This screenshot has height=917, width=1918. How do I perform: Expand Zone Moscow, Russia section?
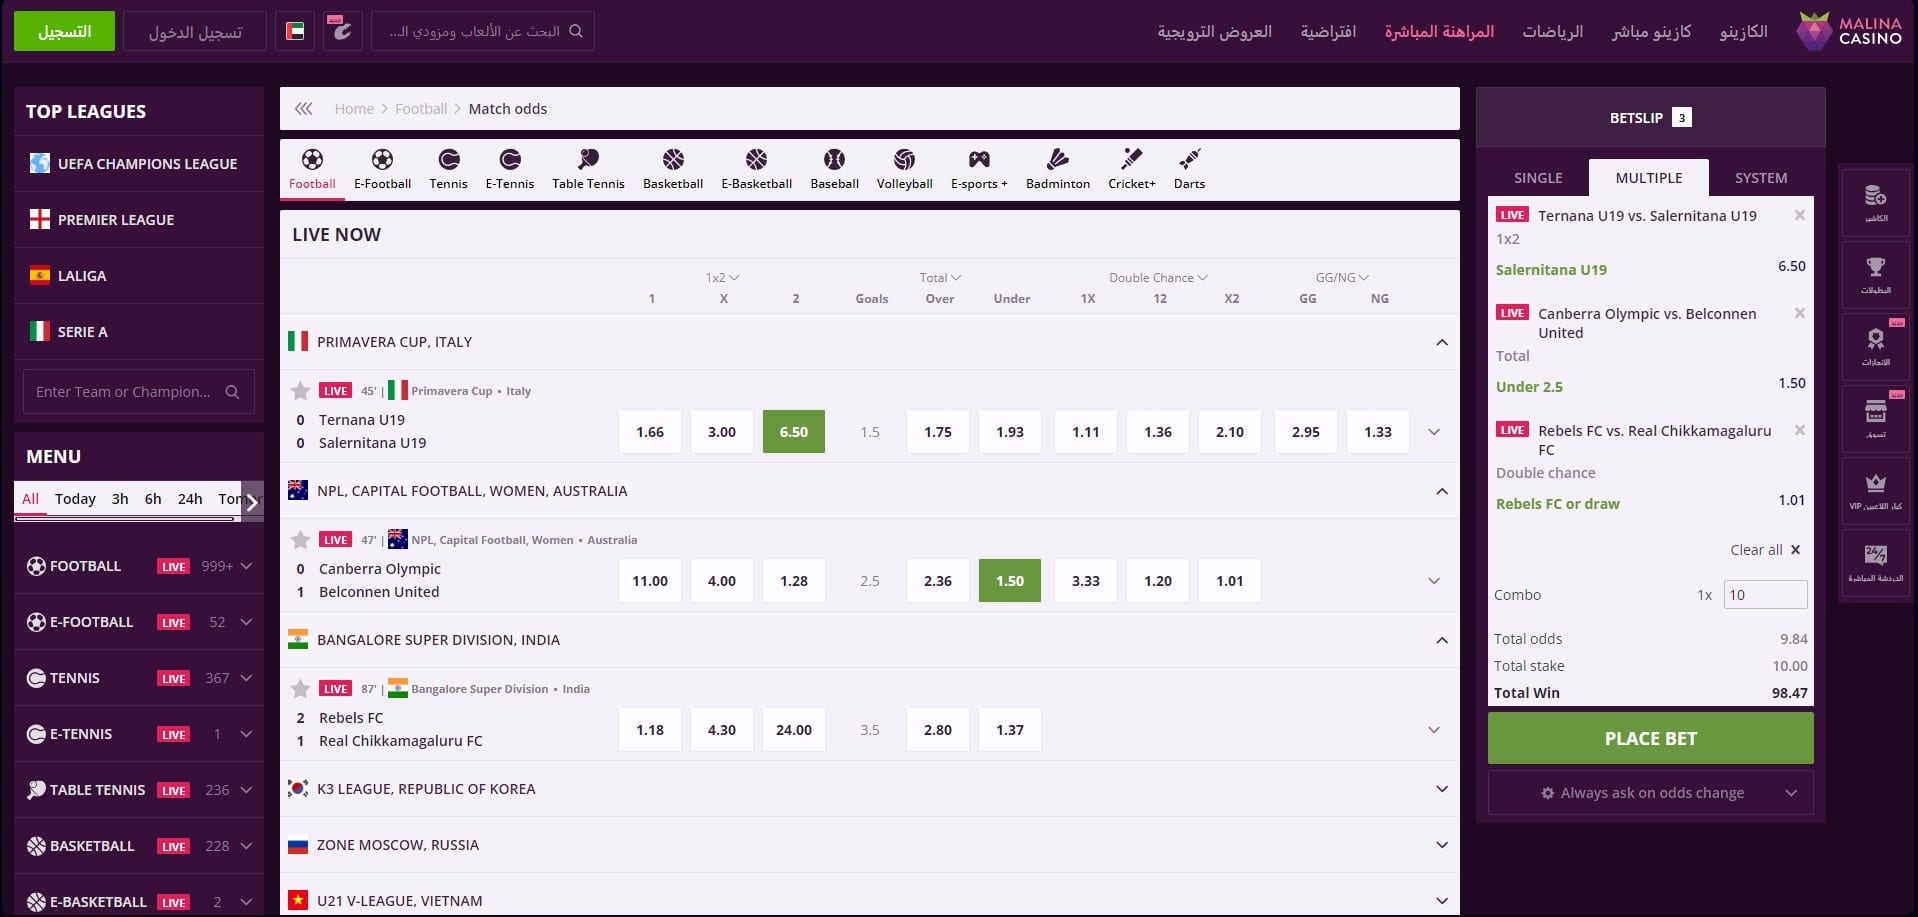tap(1442, 845)
